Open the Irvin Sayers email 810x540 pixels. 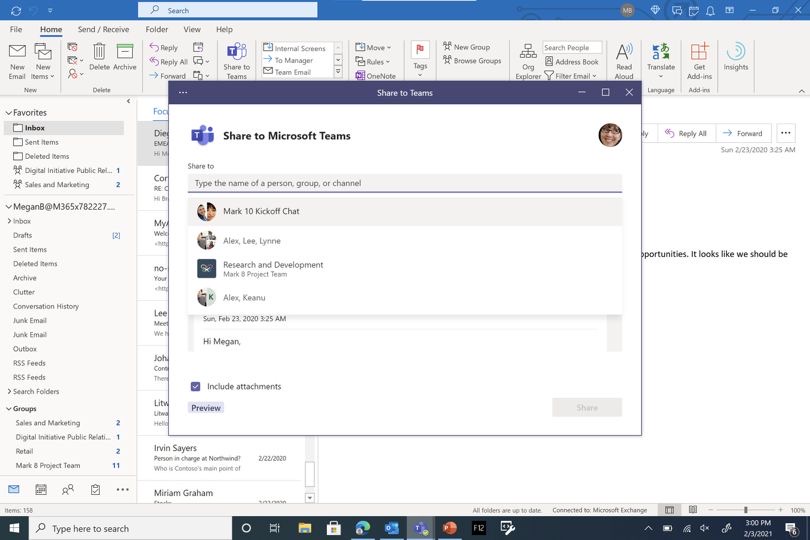point(221,458)
